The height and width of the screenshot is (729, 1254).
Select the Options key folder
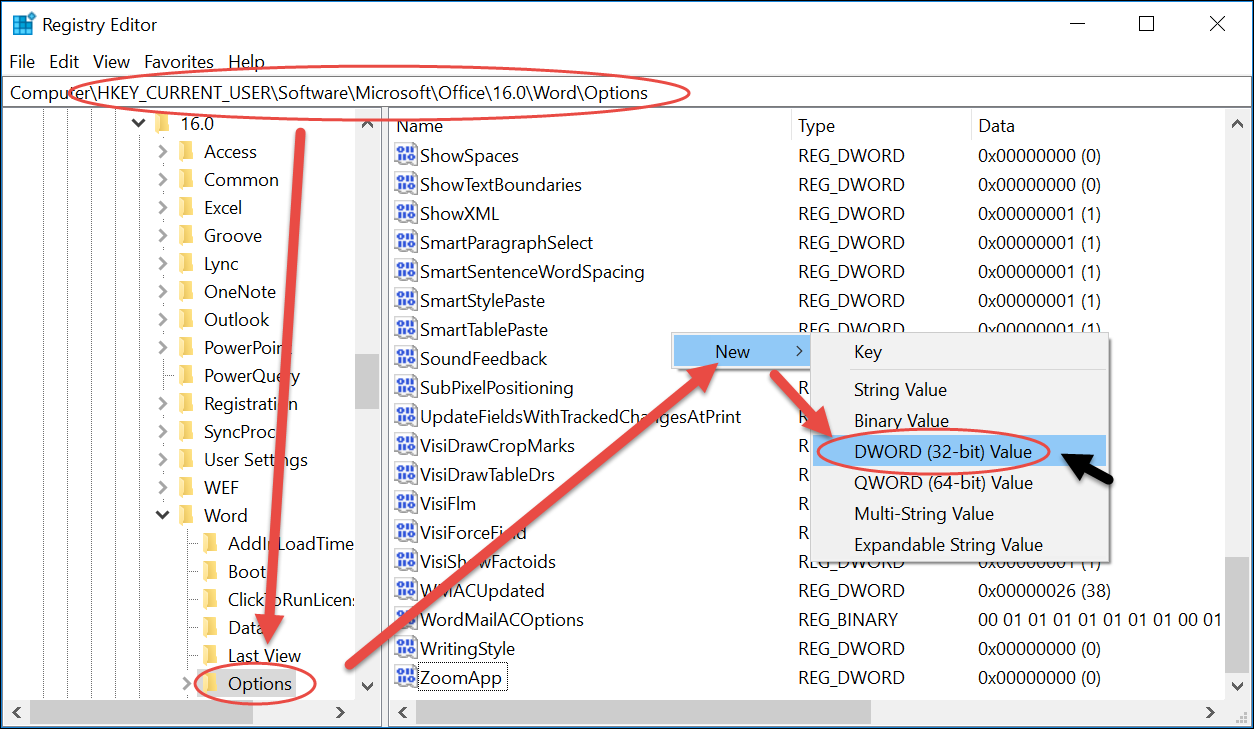(x=262, y=683)
